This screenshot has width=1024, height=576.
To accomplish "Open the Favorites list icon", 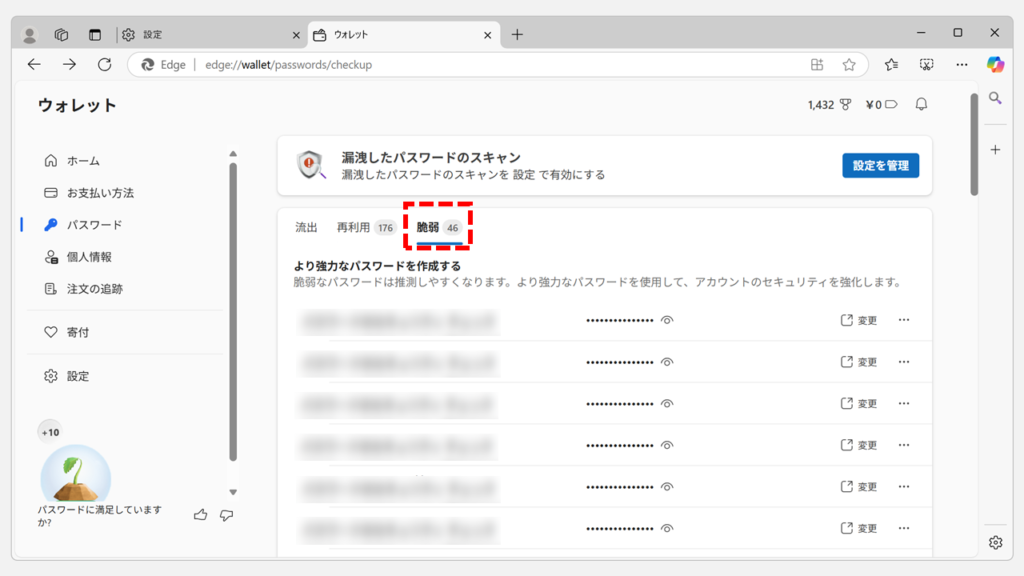I will pyautogui.click(x=891, y=65).
